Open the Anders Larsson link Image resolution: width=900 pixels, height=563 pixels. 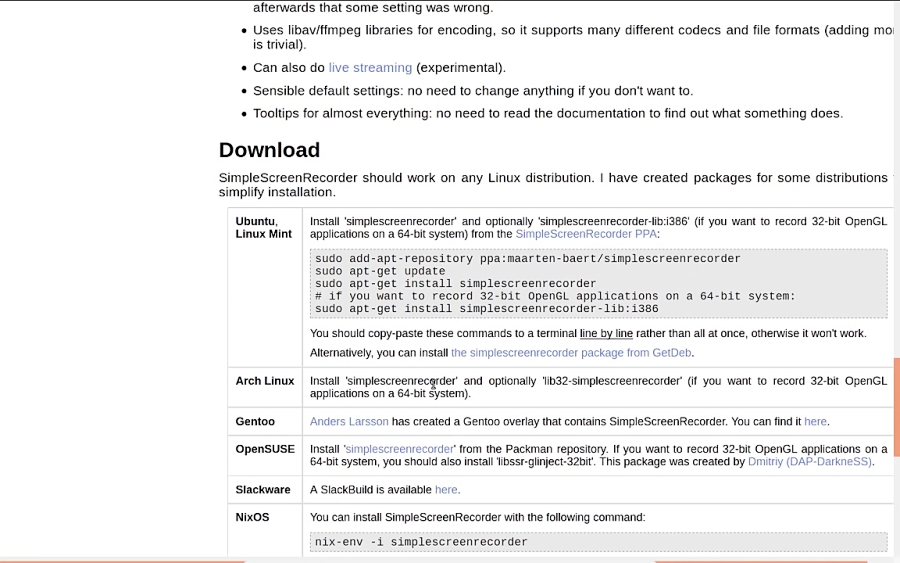coord(349,422)
